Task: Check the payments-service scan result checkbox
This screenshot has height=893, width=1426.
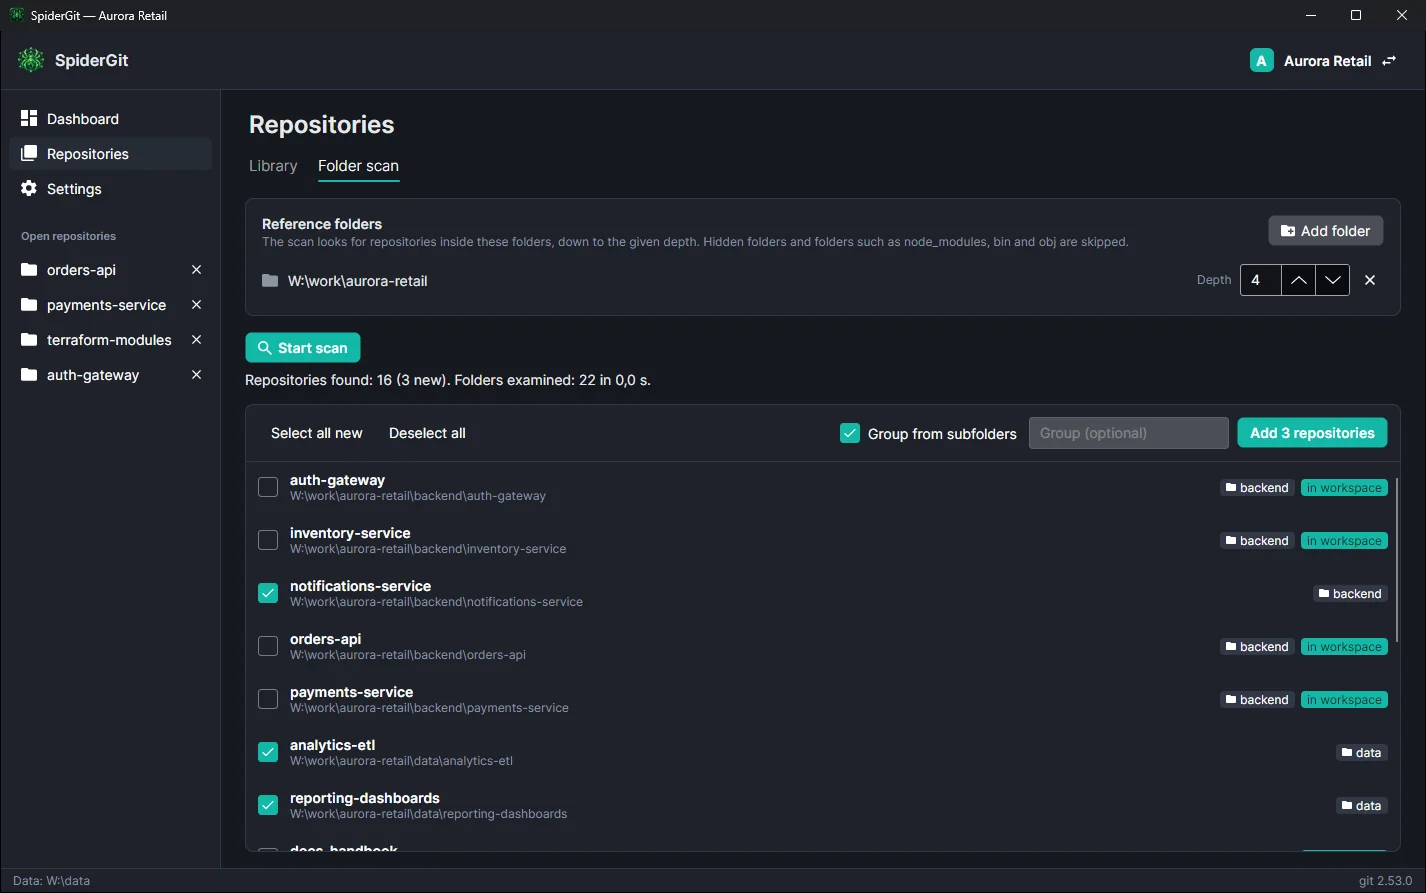Action: [268, 699]
